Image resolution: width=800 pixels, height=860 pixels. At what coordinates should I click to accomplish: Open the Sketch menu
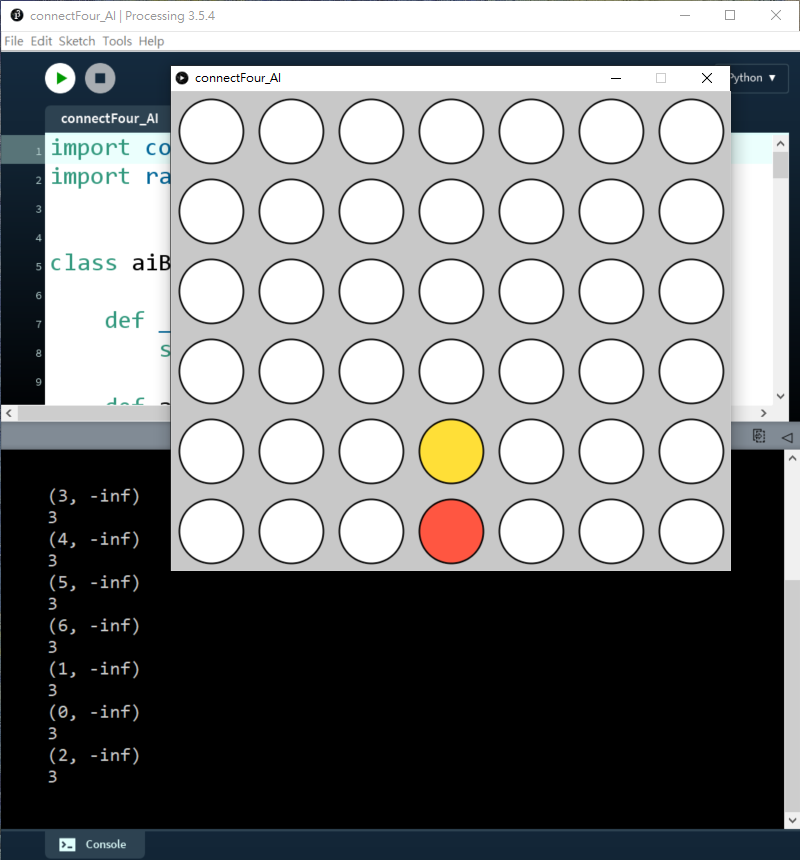[x=77, y=41]
